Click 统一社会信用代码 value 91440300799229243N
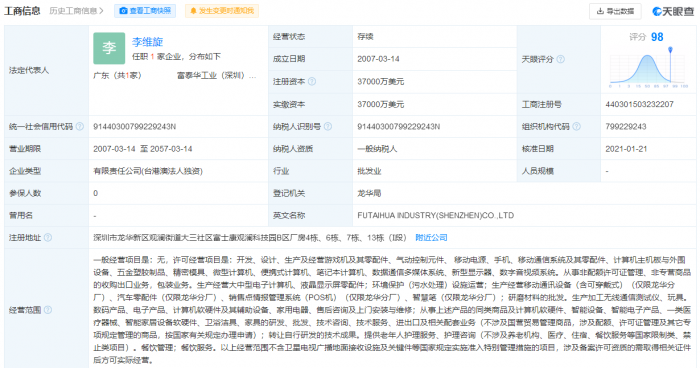The width and height of the screenshot is (700, 368). pyautogui.click(x=134, y=126)
